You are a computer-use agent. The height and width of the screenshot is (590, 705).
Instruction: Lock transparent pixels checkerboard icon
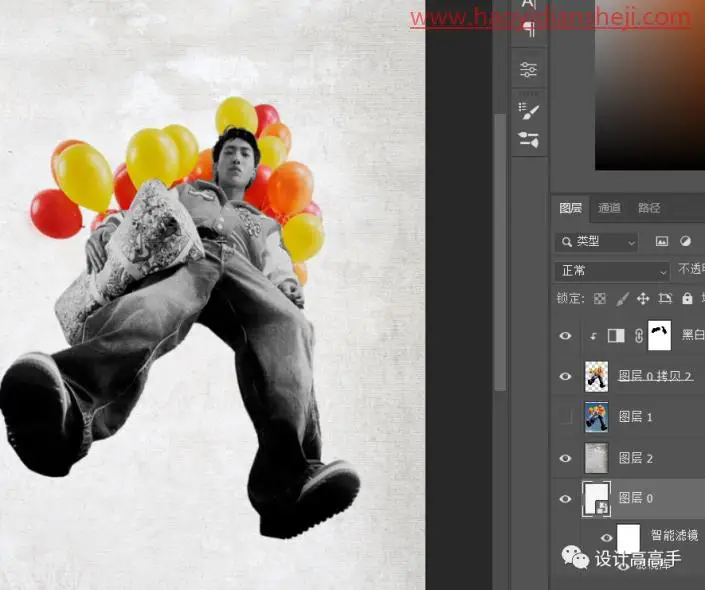point(600,299)
